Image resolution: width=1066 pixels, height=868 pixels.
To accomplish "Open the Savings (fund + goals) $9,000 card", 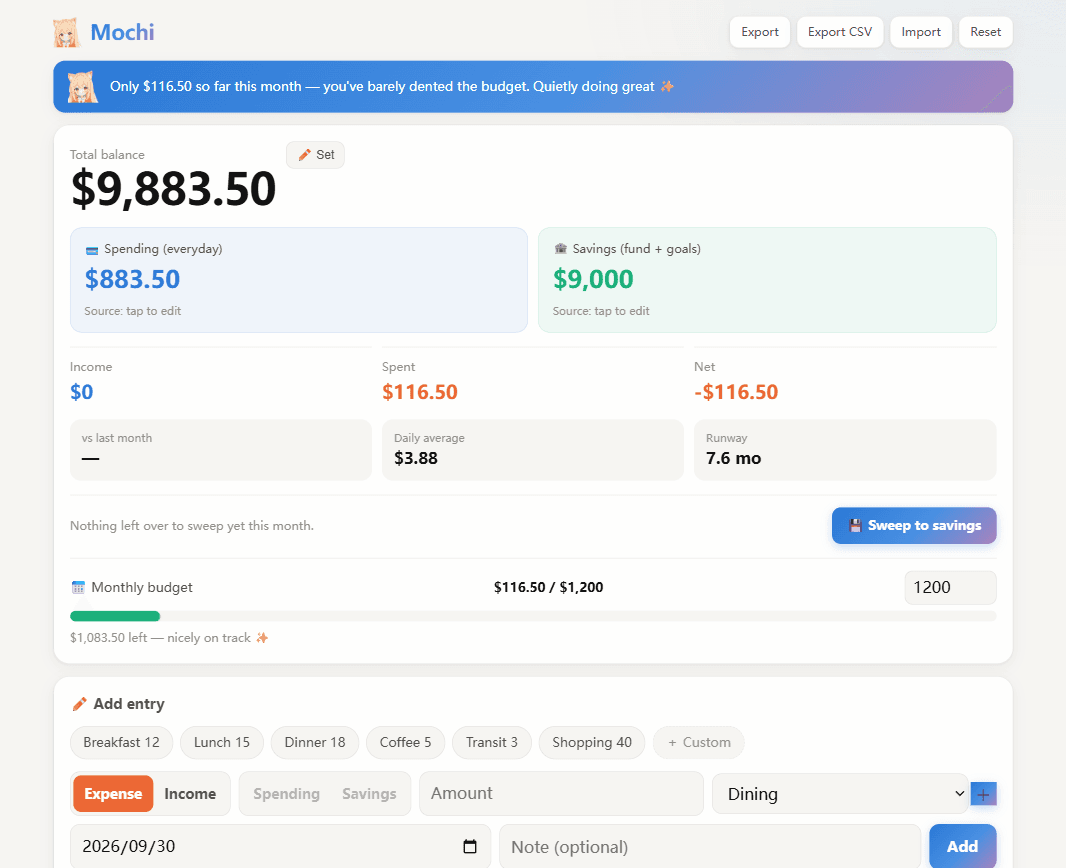I will pyautogui.click(x=768, y=280).
